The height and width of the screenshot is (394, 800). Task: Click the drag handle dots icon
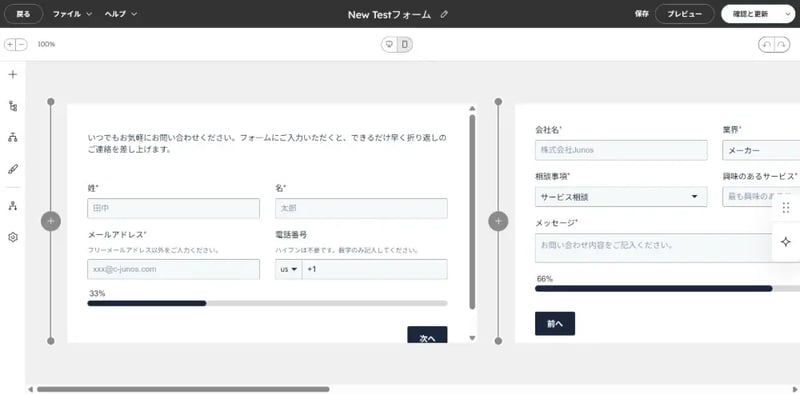pyautogui.click(x=786, y=207)
